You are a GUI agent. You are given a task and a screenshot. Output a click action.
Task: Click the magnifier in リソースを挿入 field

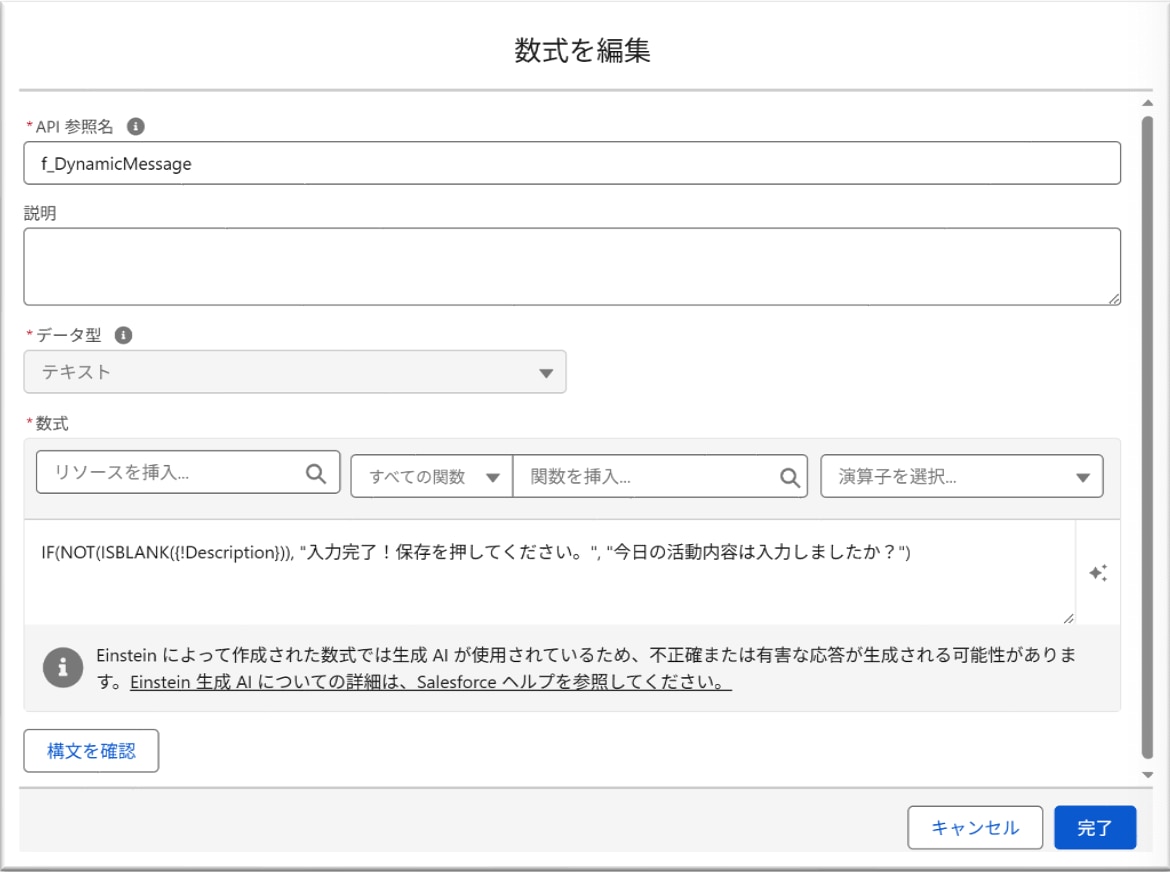coord(316,473)
